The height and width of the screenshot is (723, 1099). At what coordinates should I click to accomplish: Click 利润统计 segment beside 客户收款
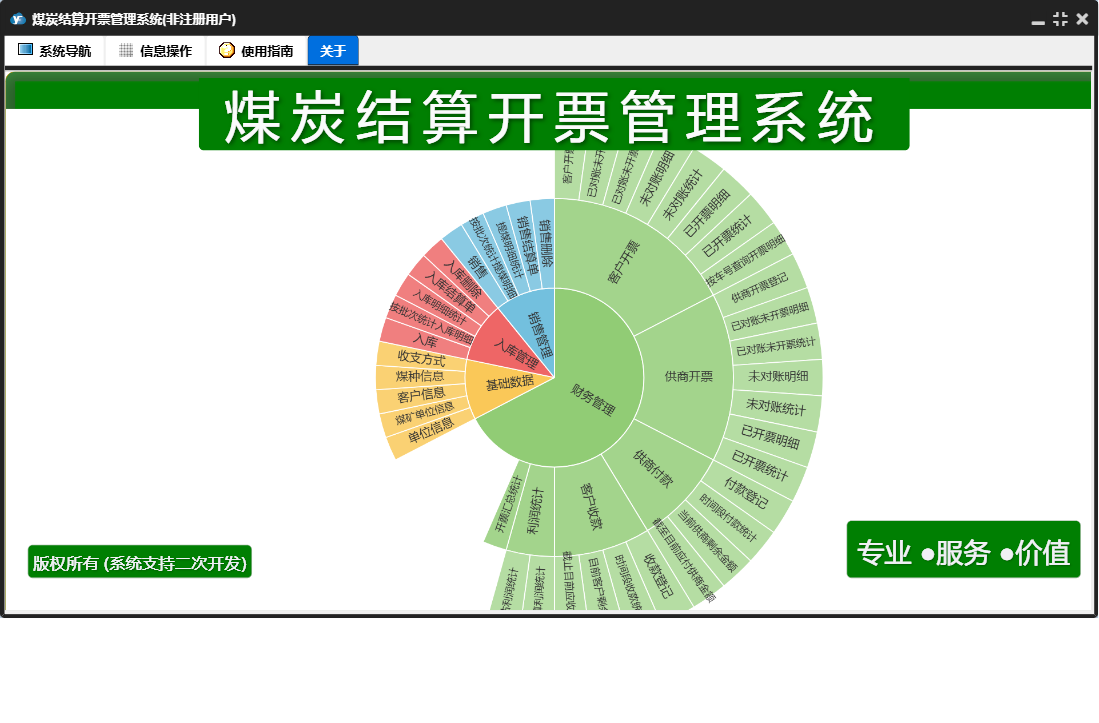535,511
